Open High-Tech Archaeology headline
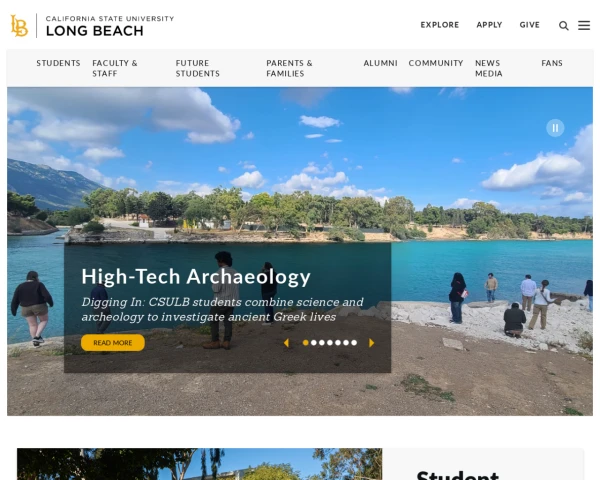This screenshot has width=600, height=480. (196, 276)
